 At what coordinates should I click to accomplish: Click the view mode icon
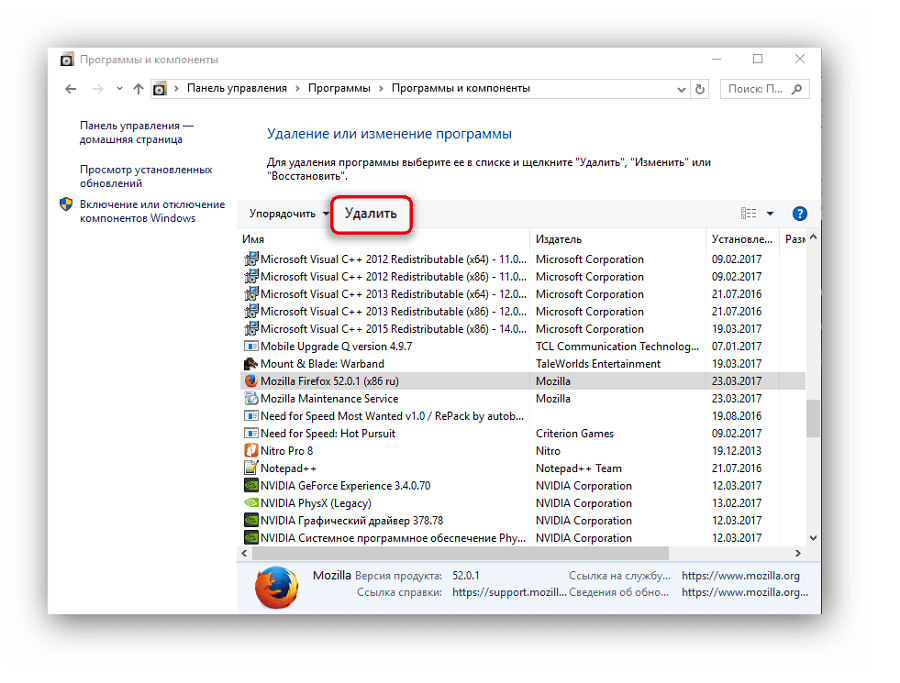pyautogui.click(x=748, y=213)
